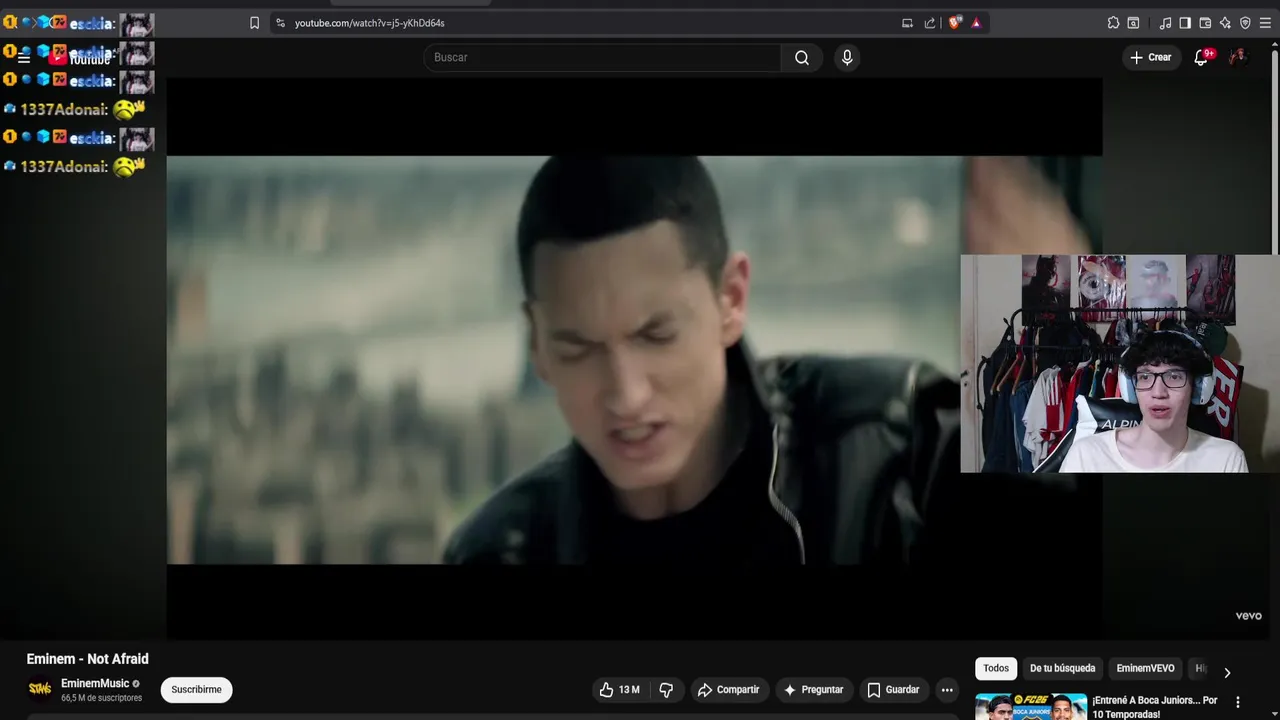Click the Suscribirme button
This screenshot has height=720, width=1280.
point(196,690)
